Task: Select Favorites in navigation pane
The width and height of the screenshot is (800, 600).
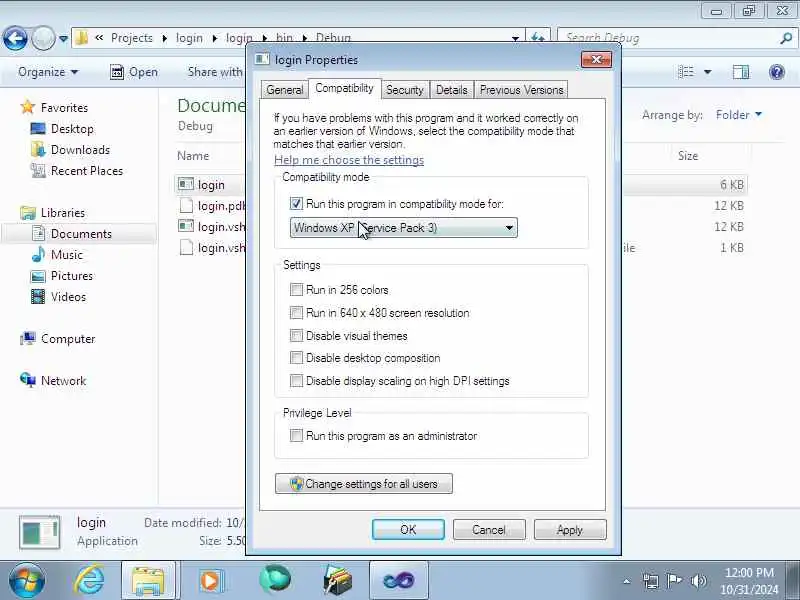Action: click(54, 108)
